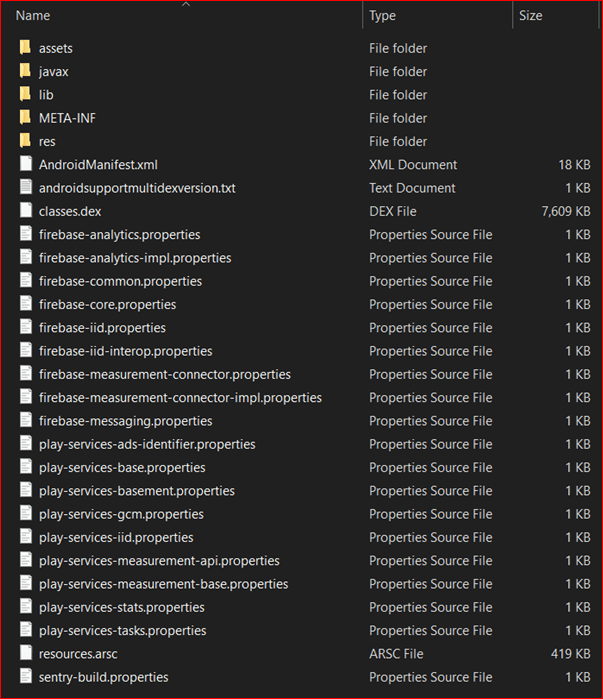
Task: Click the AndroidManifest.xml file icon
Action: [26, 164]
